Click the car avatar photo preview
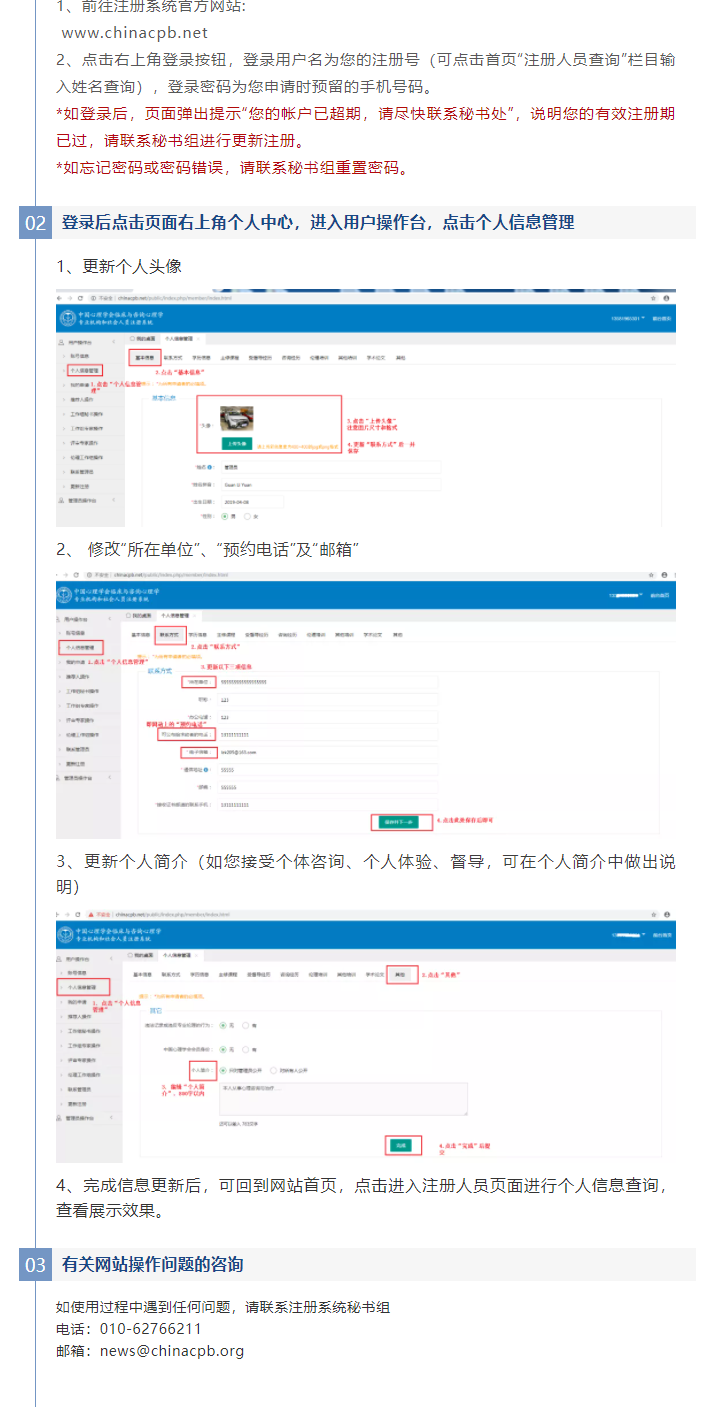Image resolution: width=722 pixels, height=1424 pixels. [x=236, y=416]
